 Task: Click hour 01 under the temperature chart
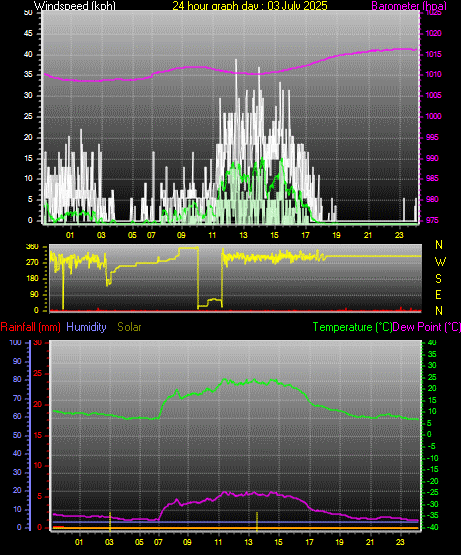tap(79, 542)
